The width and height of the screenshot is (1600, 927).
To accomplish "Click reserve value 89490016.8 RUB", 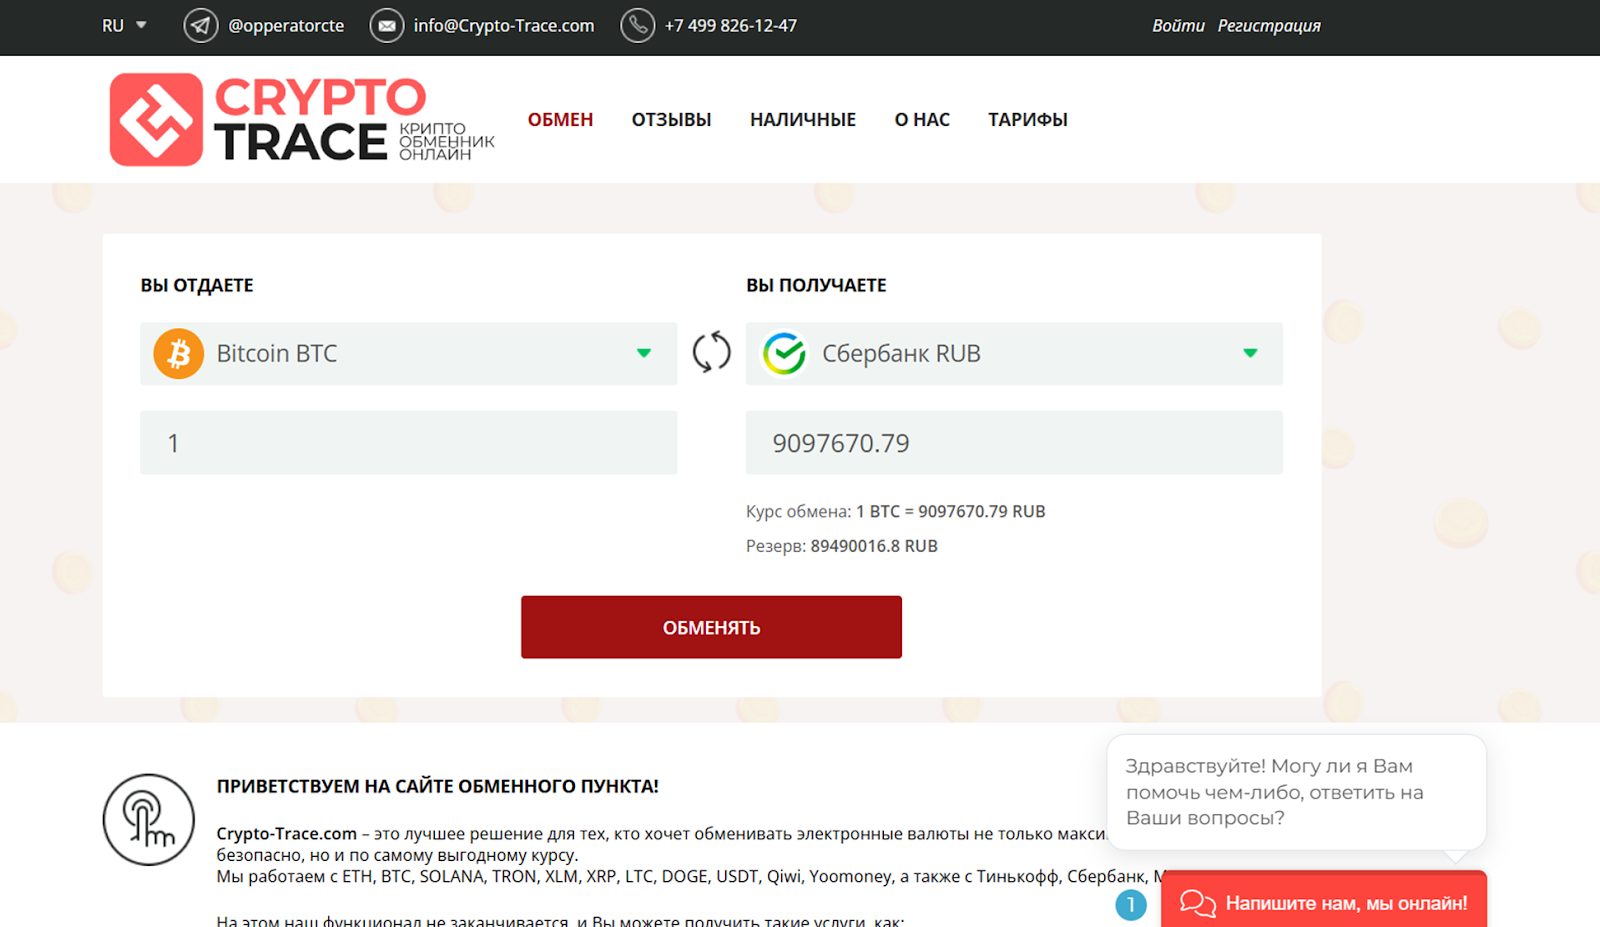I will (x=874, y=546).
